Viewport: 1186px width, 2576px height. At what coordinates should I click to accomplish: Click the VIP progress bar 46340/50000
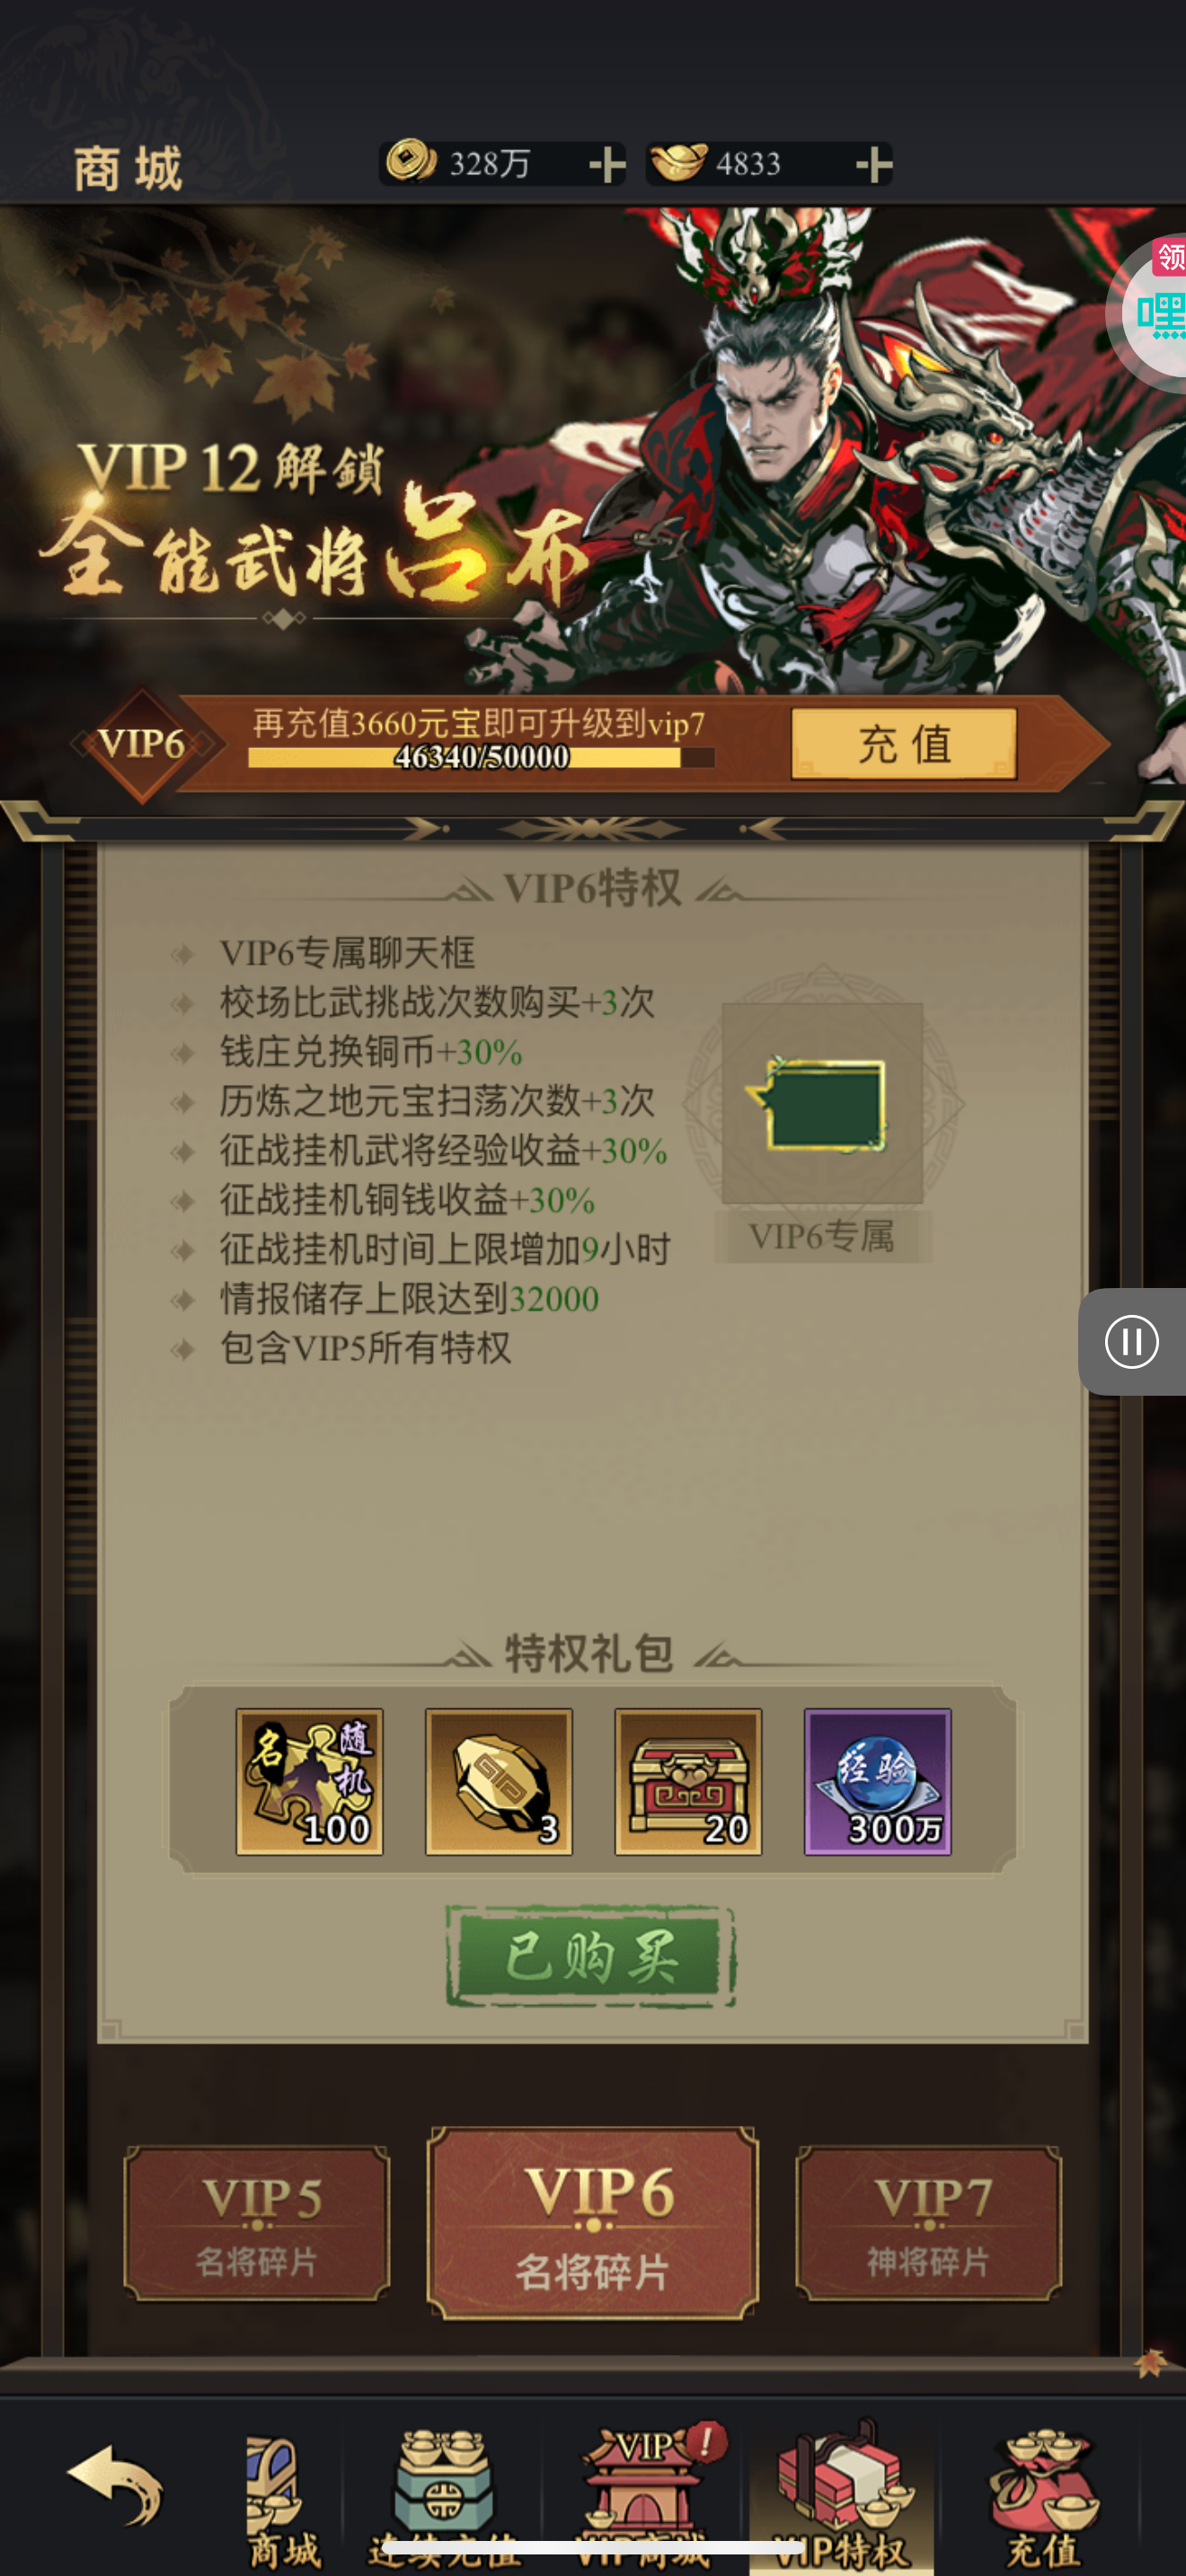pyautogui.click(x=481, y=757)
